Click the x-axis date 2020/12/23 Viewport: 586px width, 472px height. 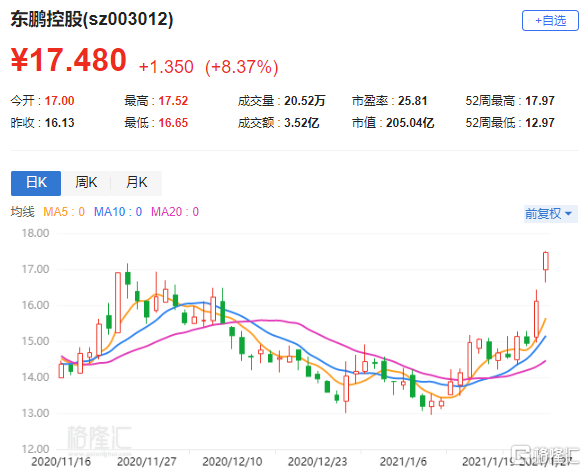click(317, 462)
